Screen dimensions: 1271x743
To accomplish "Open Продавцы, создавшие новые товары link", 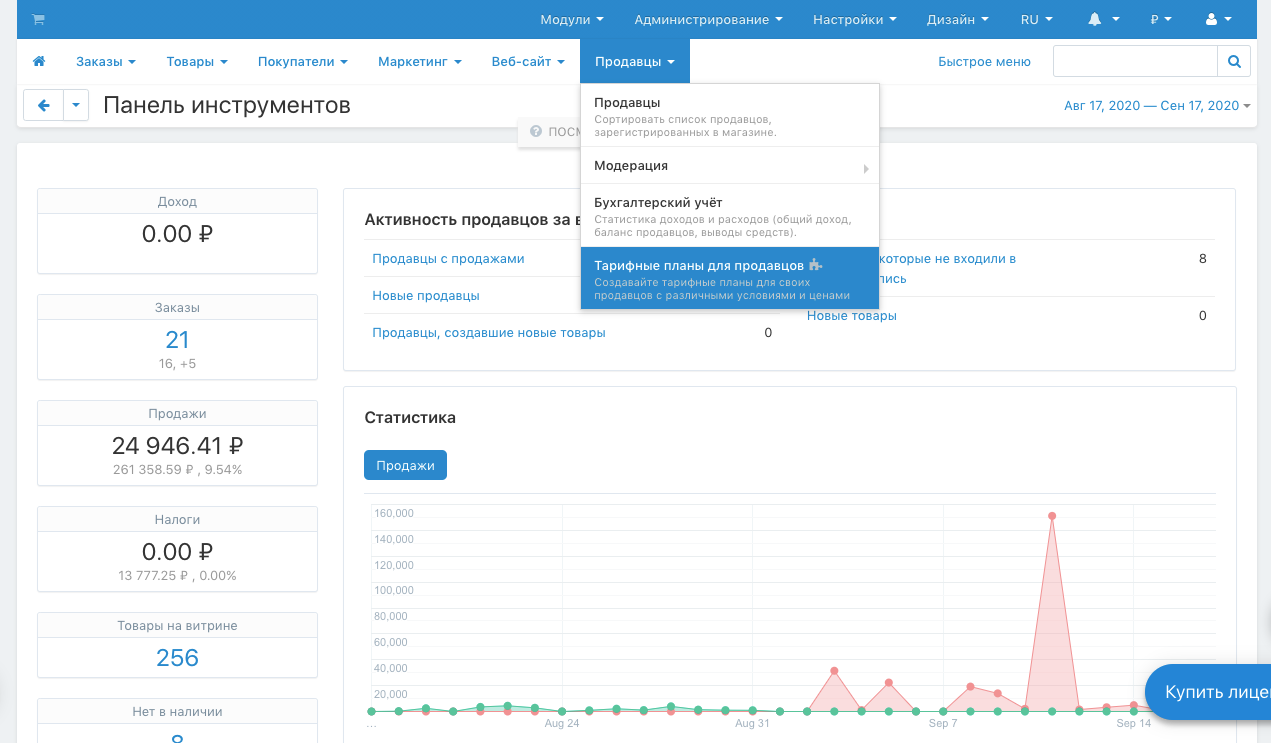I will 489,333.
